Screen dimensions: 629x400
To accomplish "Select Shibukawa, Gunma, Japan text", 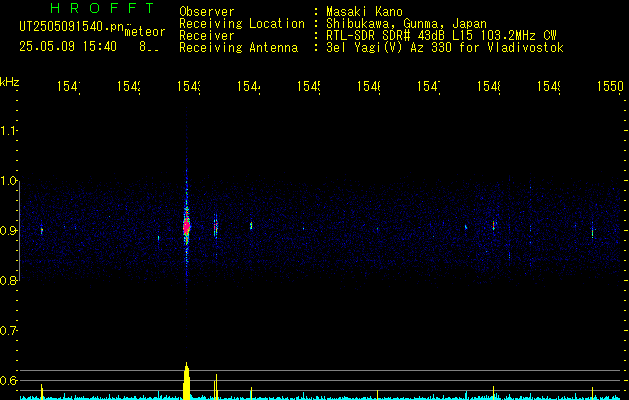I will point(406,24).
